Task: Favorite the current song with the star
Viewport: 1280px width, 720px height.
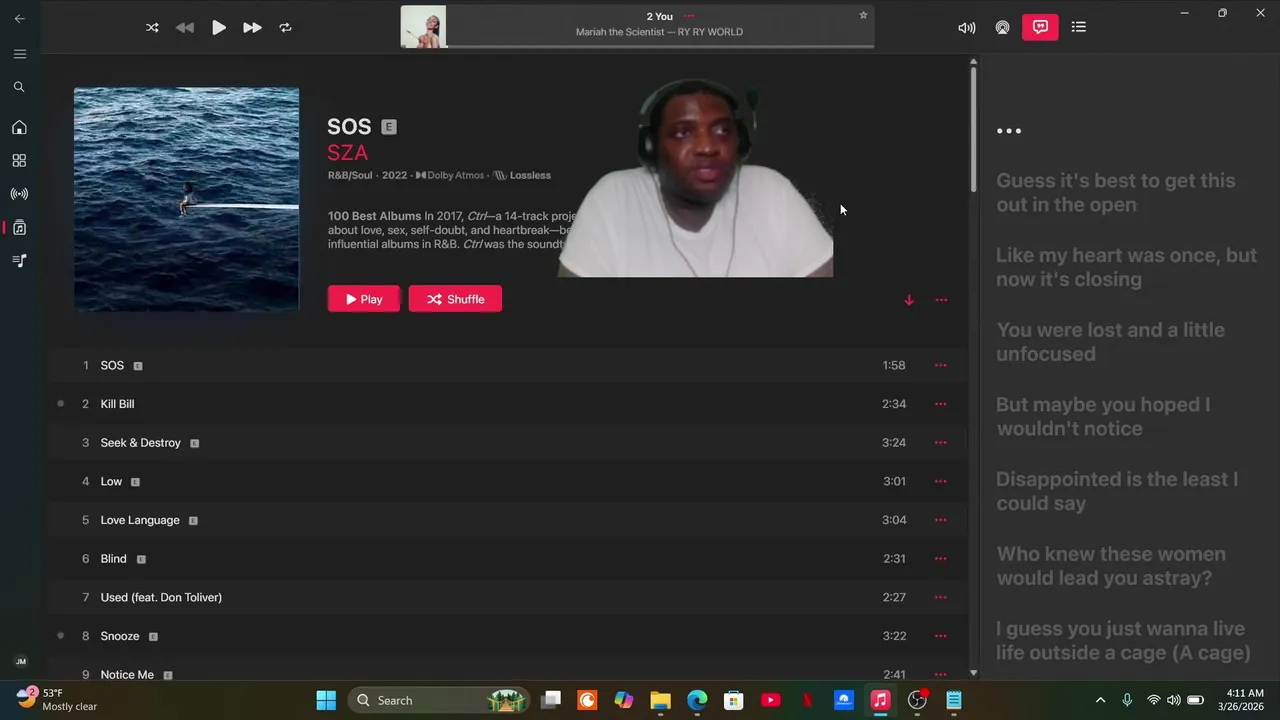Action: coord(863,15)
